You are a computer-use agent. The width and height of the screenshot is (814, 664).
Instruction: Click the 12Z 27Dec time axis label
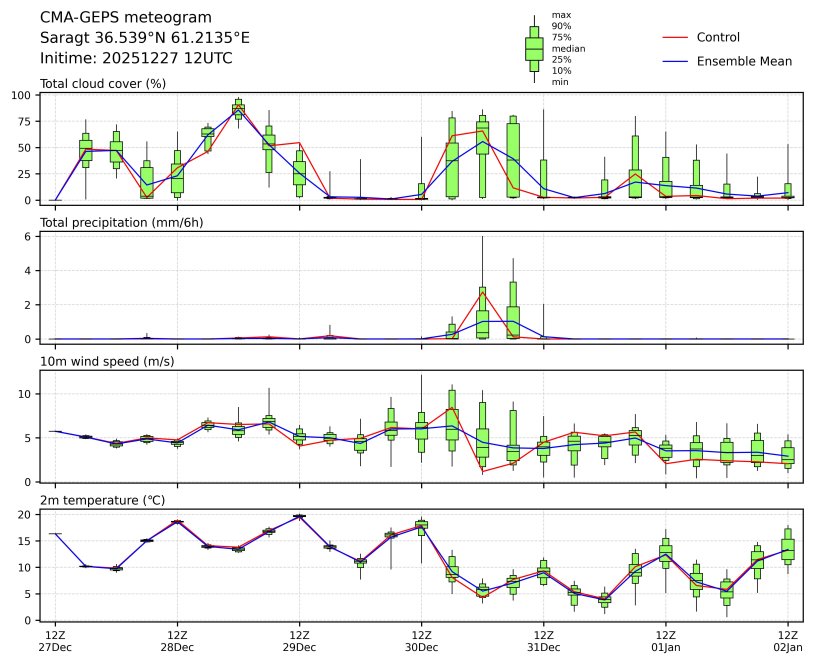pos(55,641)
